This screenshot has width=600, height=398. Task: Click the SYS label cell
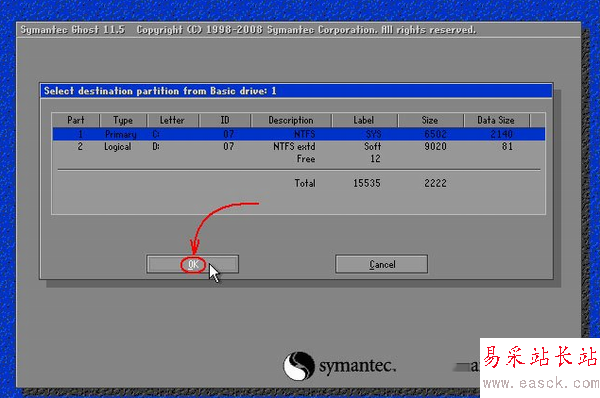(x=373, y=134)
